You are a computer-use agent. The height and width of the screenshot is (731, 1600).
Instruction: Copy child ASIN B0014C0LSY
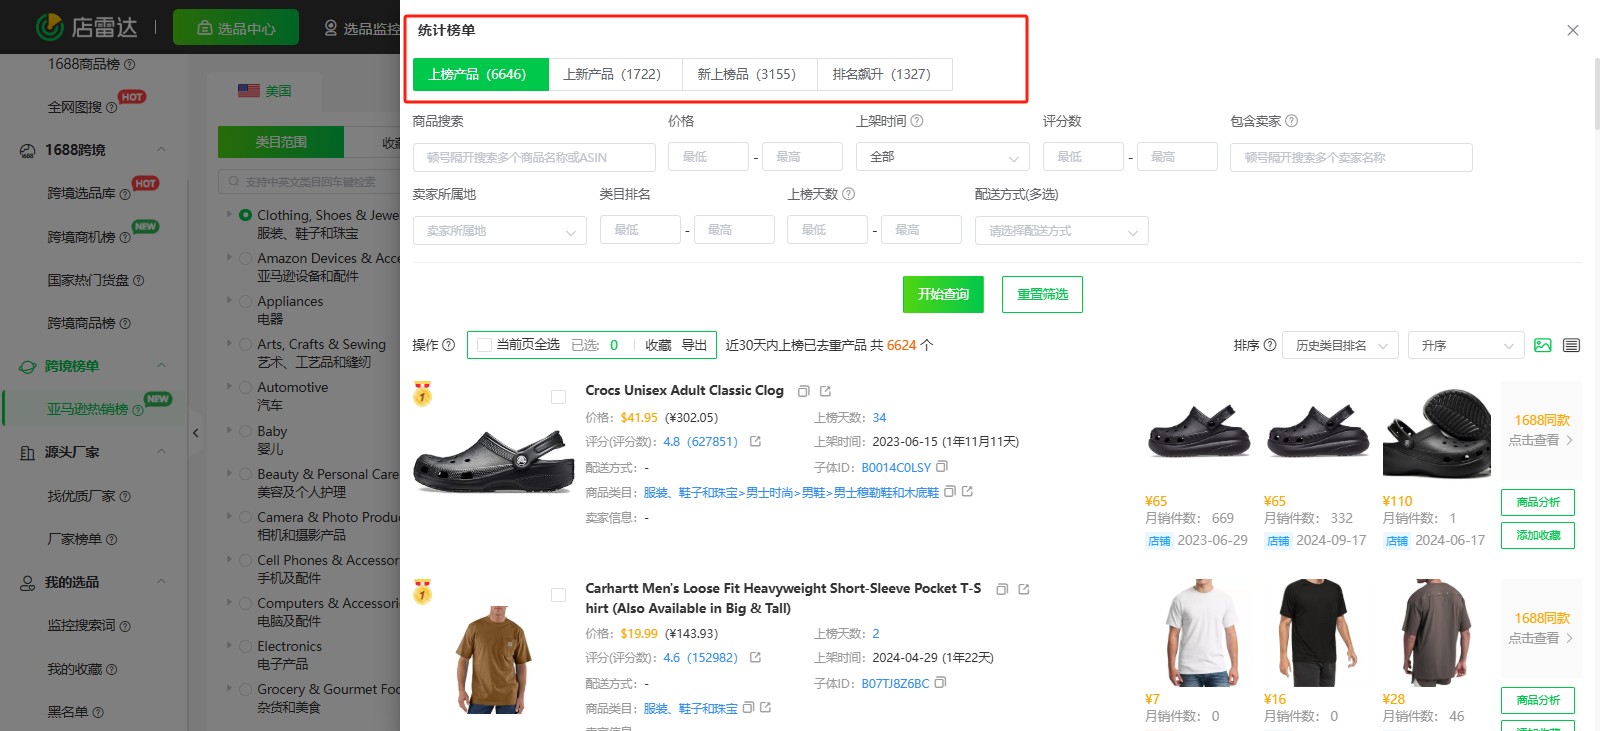(x=942, y=467)
